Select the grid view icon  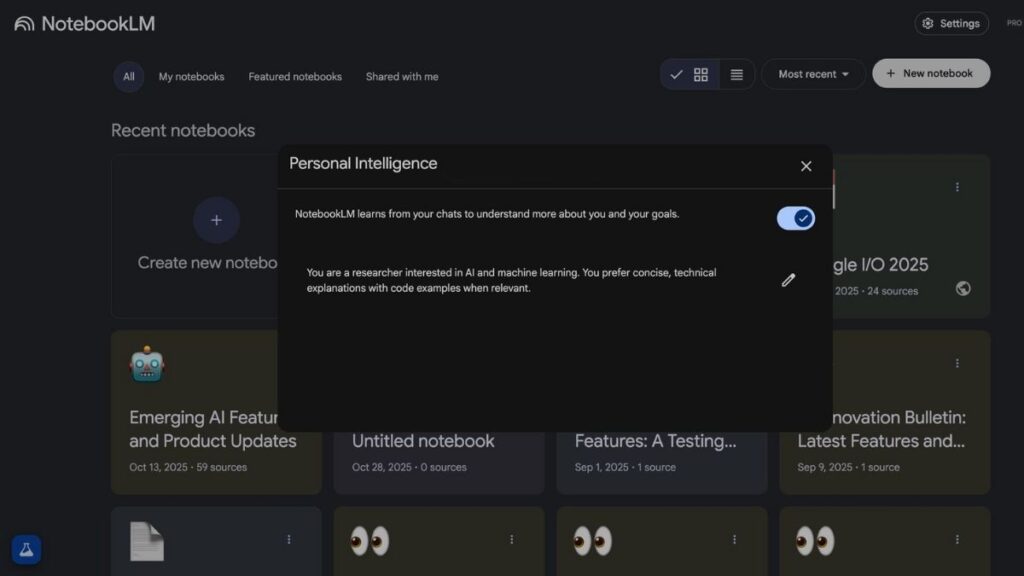point(700,73)
